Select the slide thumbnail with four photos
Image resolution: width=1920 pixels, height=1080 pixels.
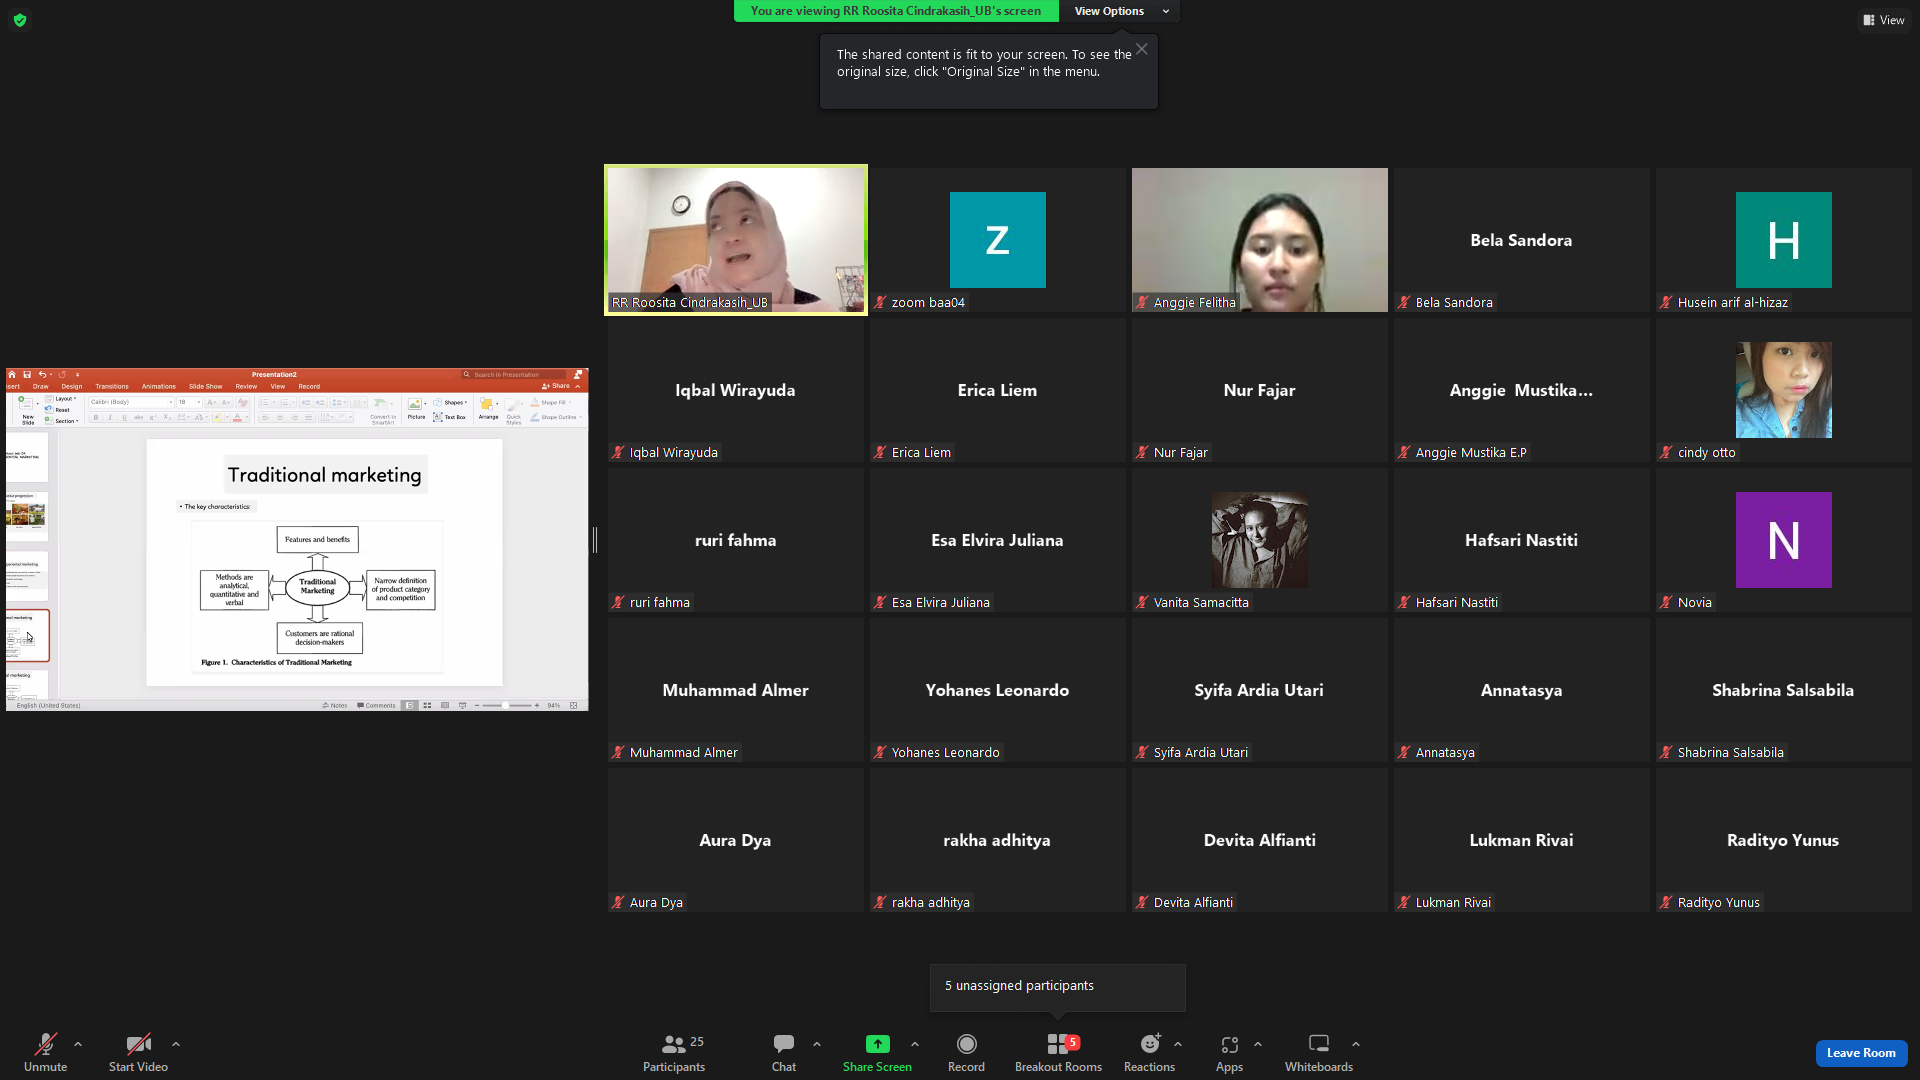(x=27, y=515)
